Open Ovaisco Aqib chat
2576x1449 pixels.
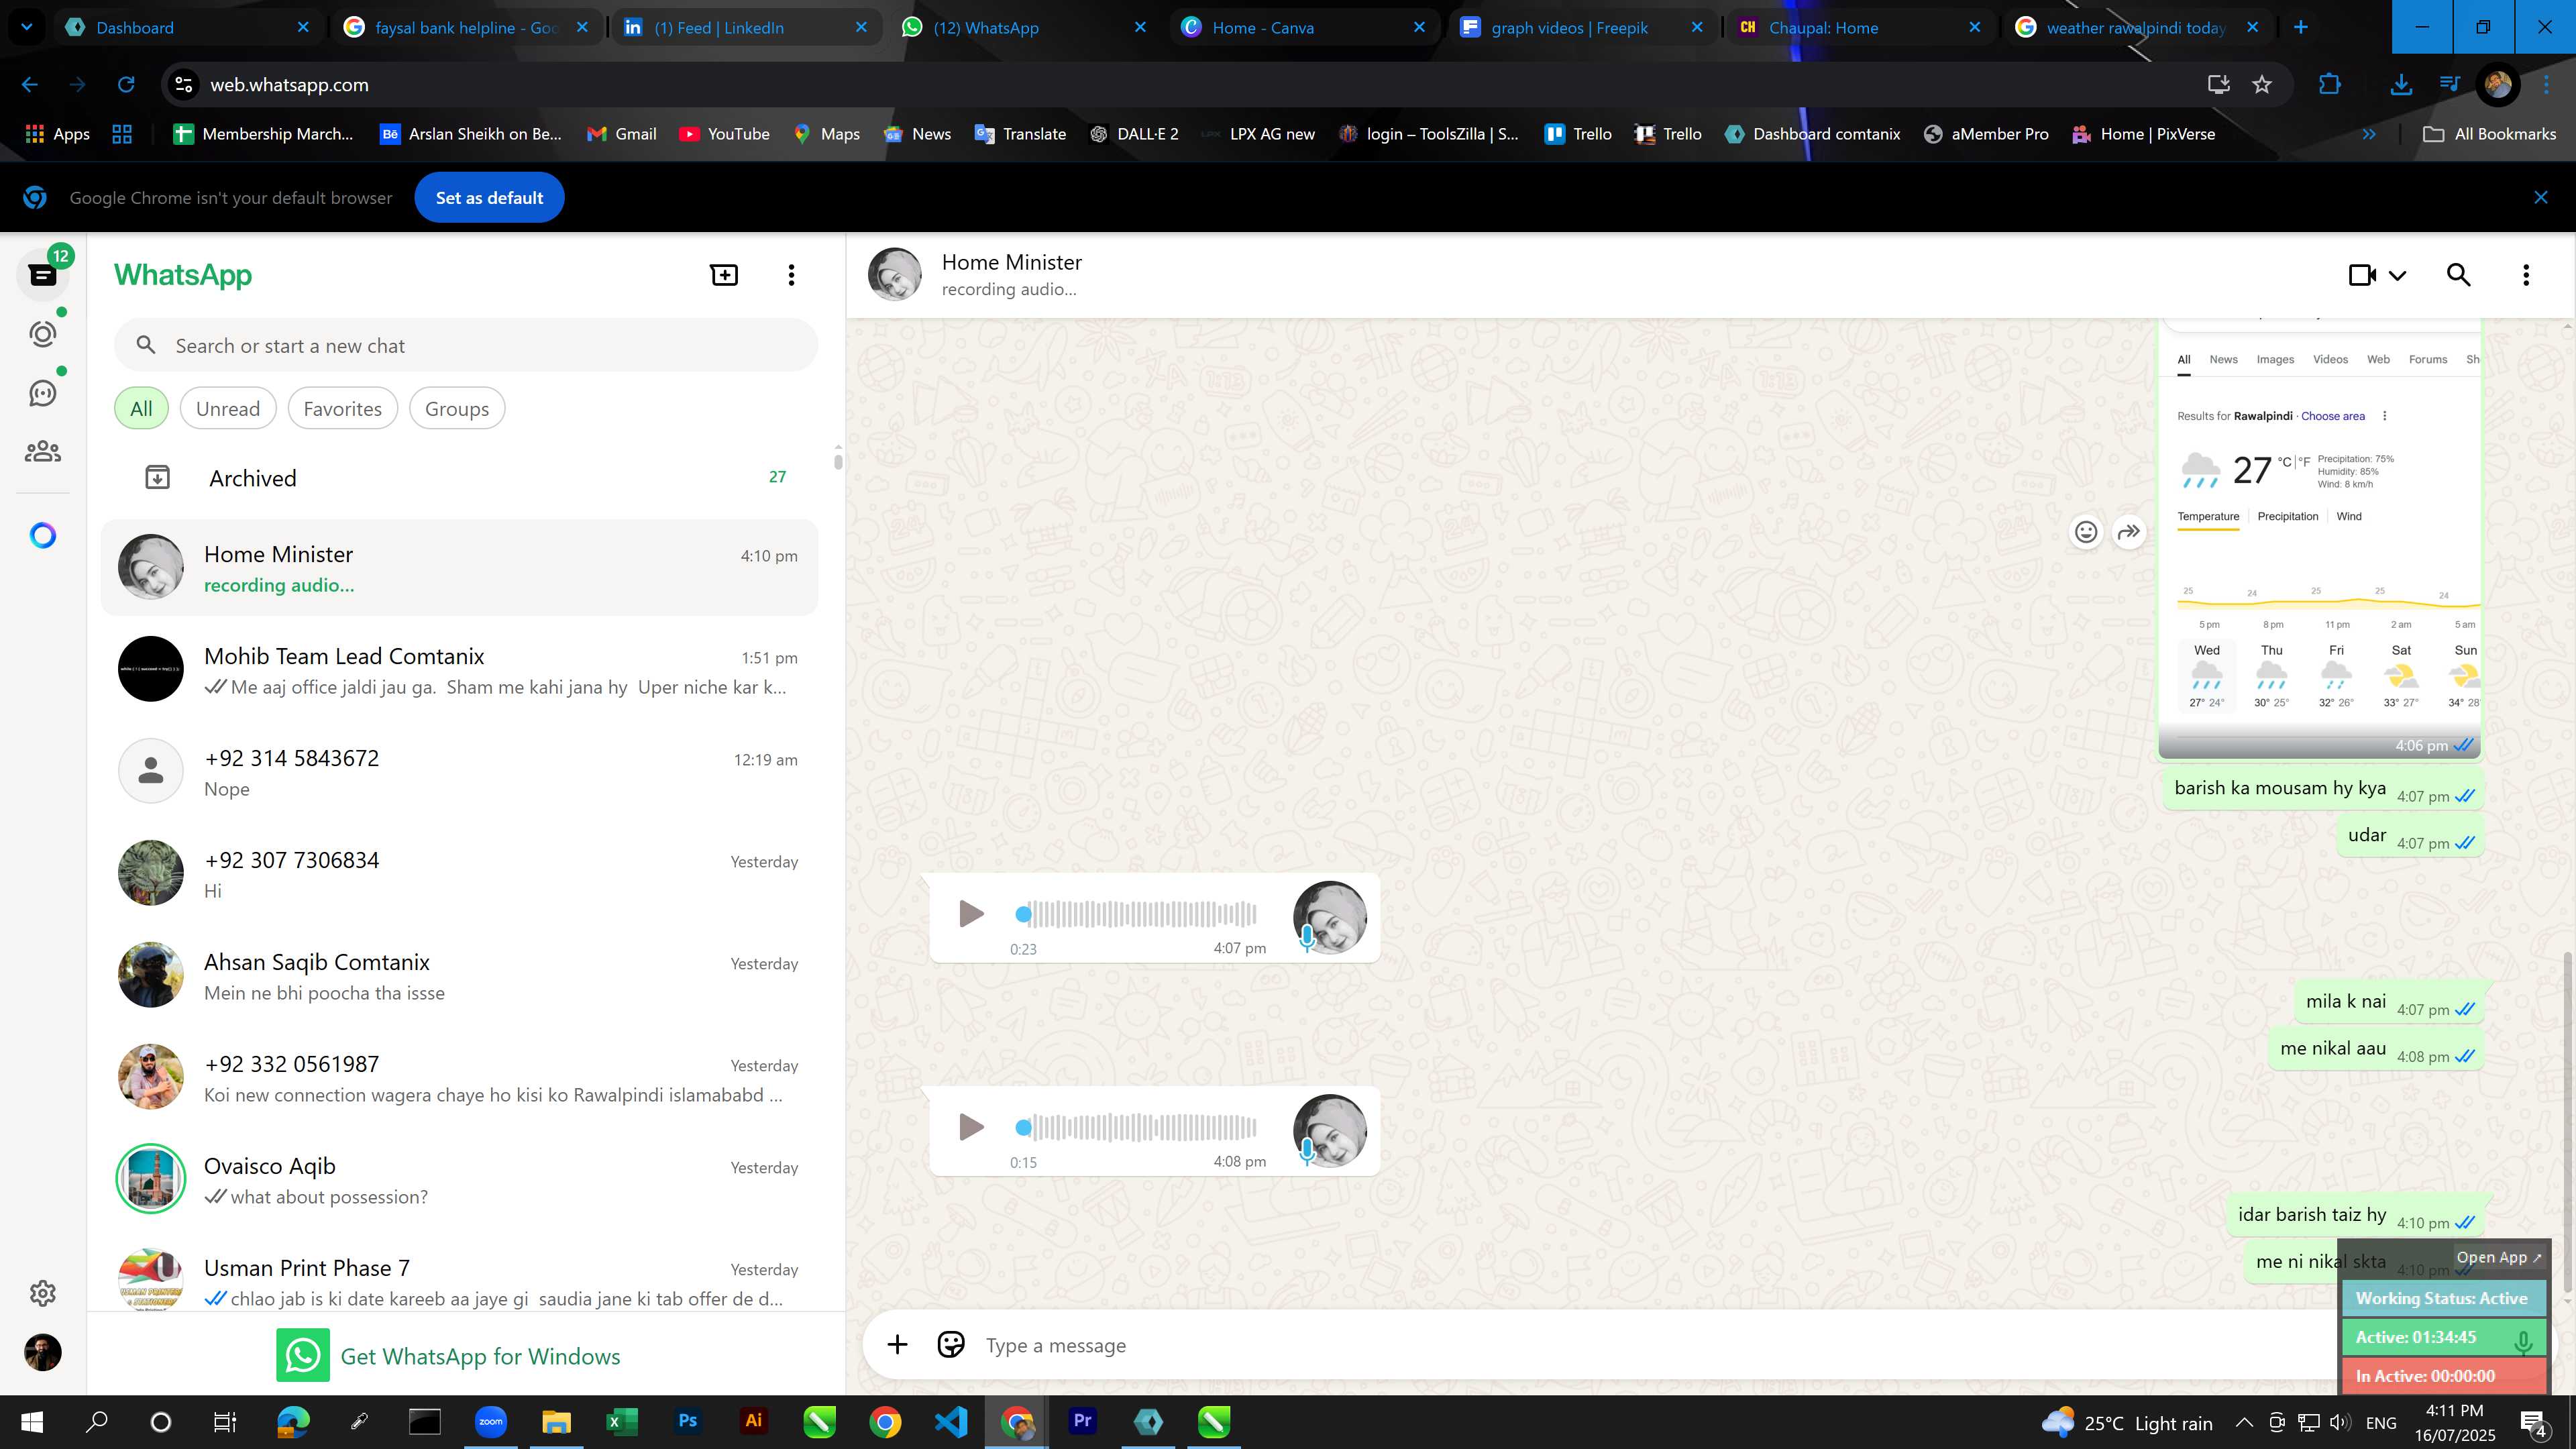click(x=460, y=1180)
